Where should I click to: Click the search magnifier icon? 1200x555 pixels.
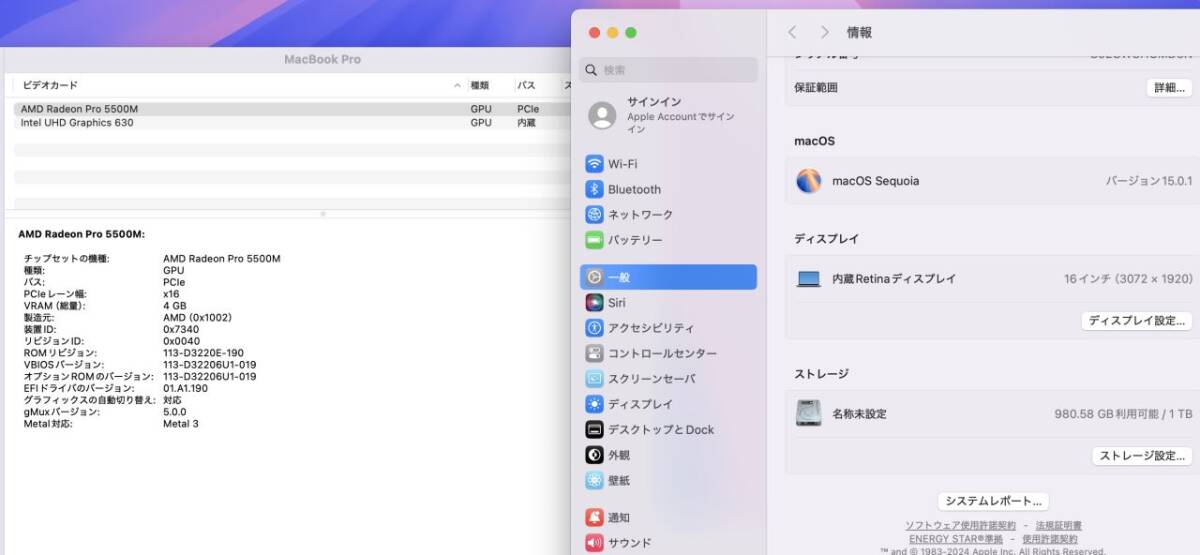tap(591, 70)
